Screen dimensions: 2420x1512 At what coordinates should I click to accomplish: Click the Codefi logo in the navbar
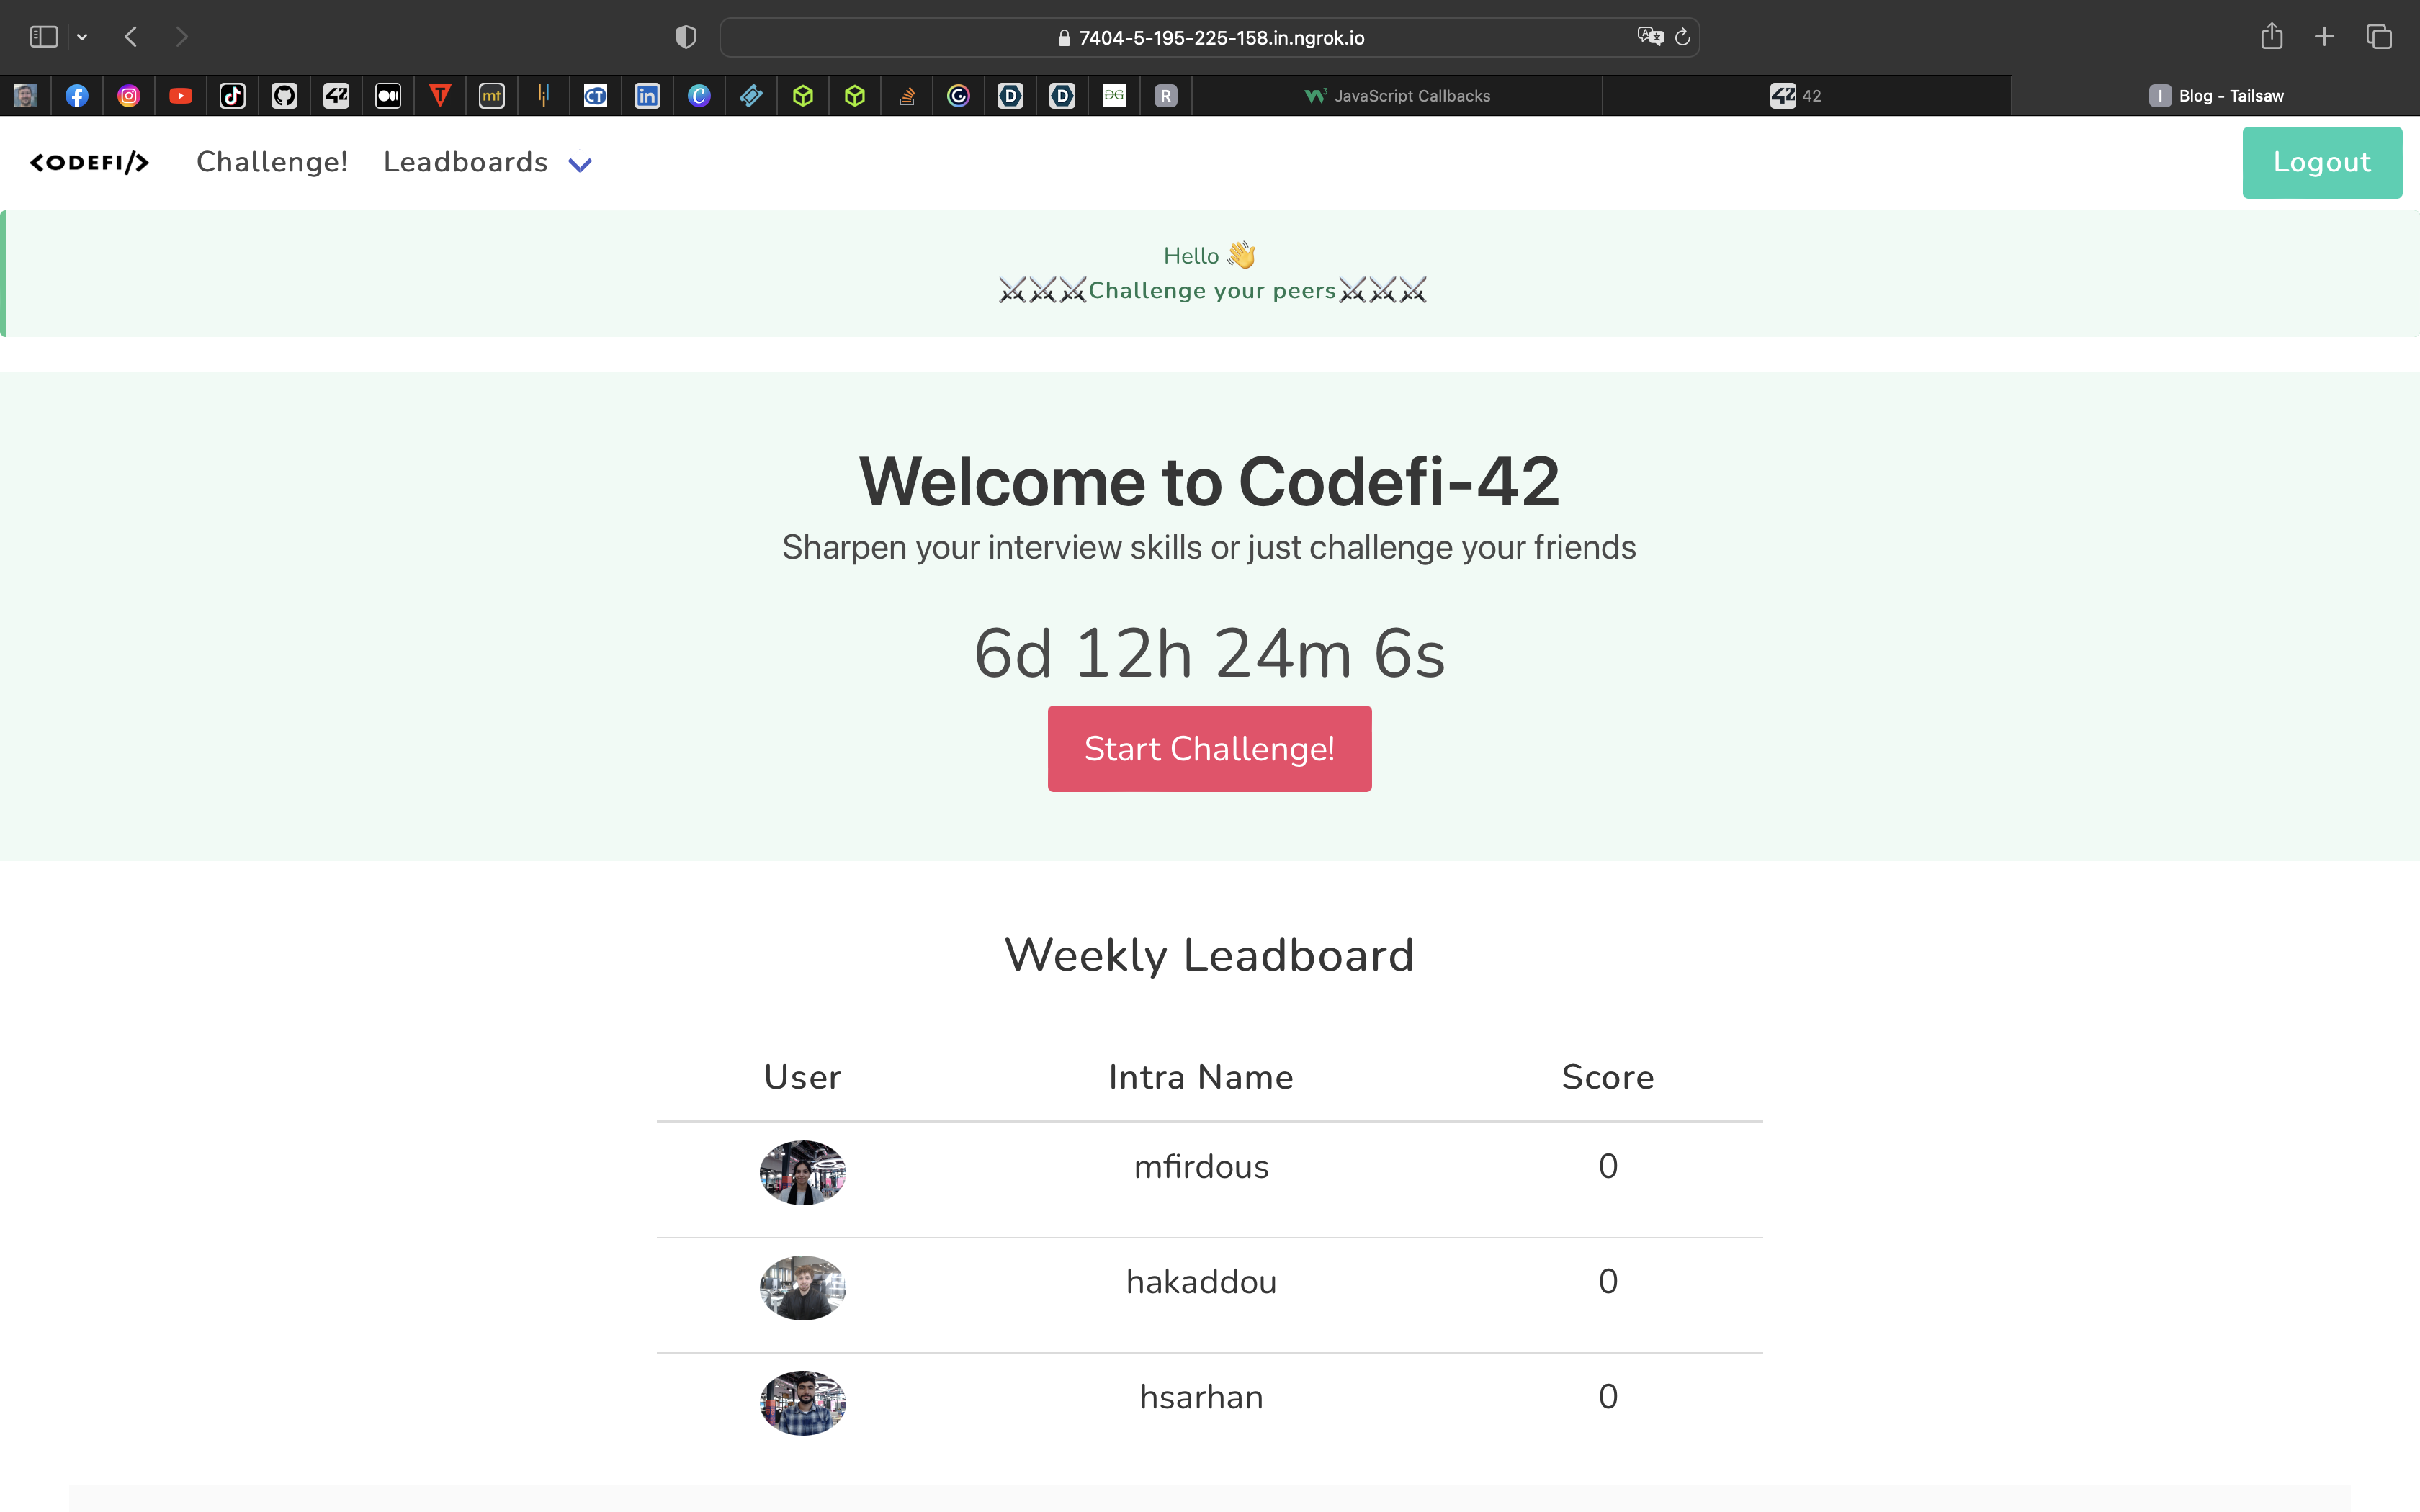[x=90, y=161]
